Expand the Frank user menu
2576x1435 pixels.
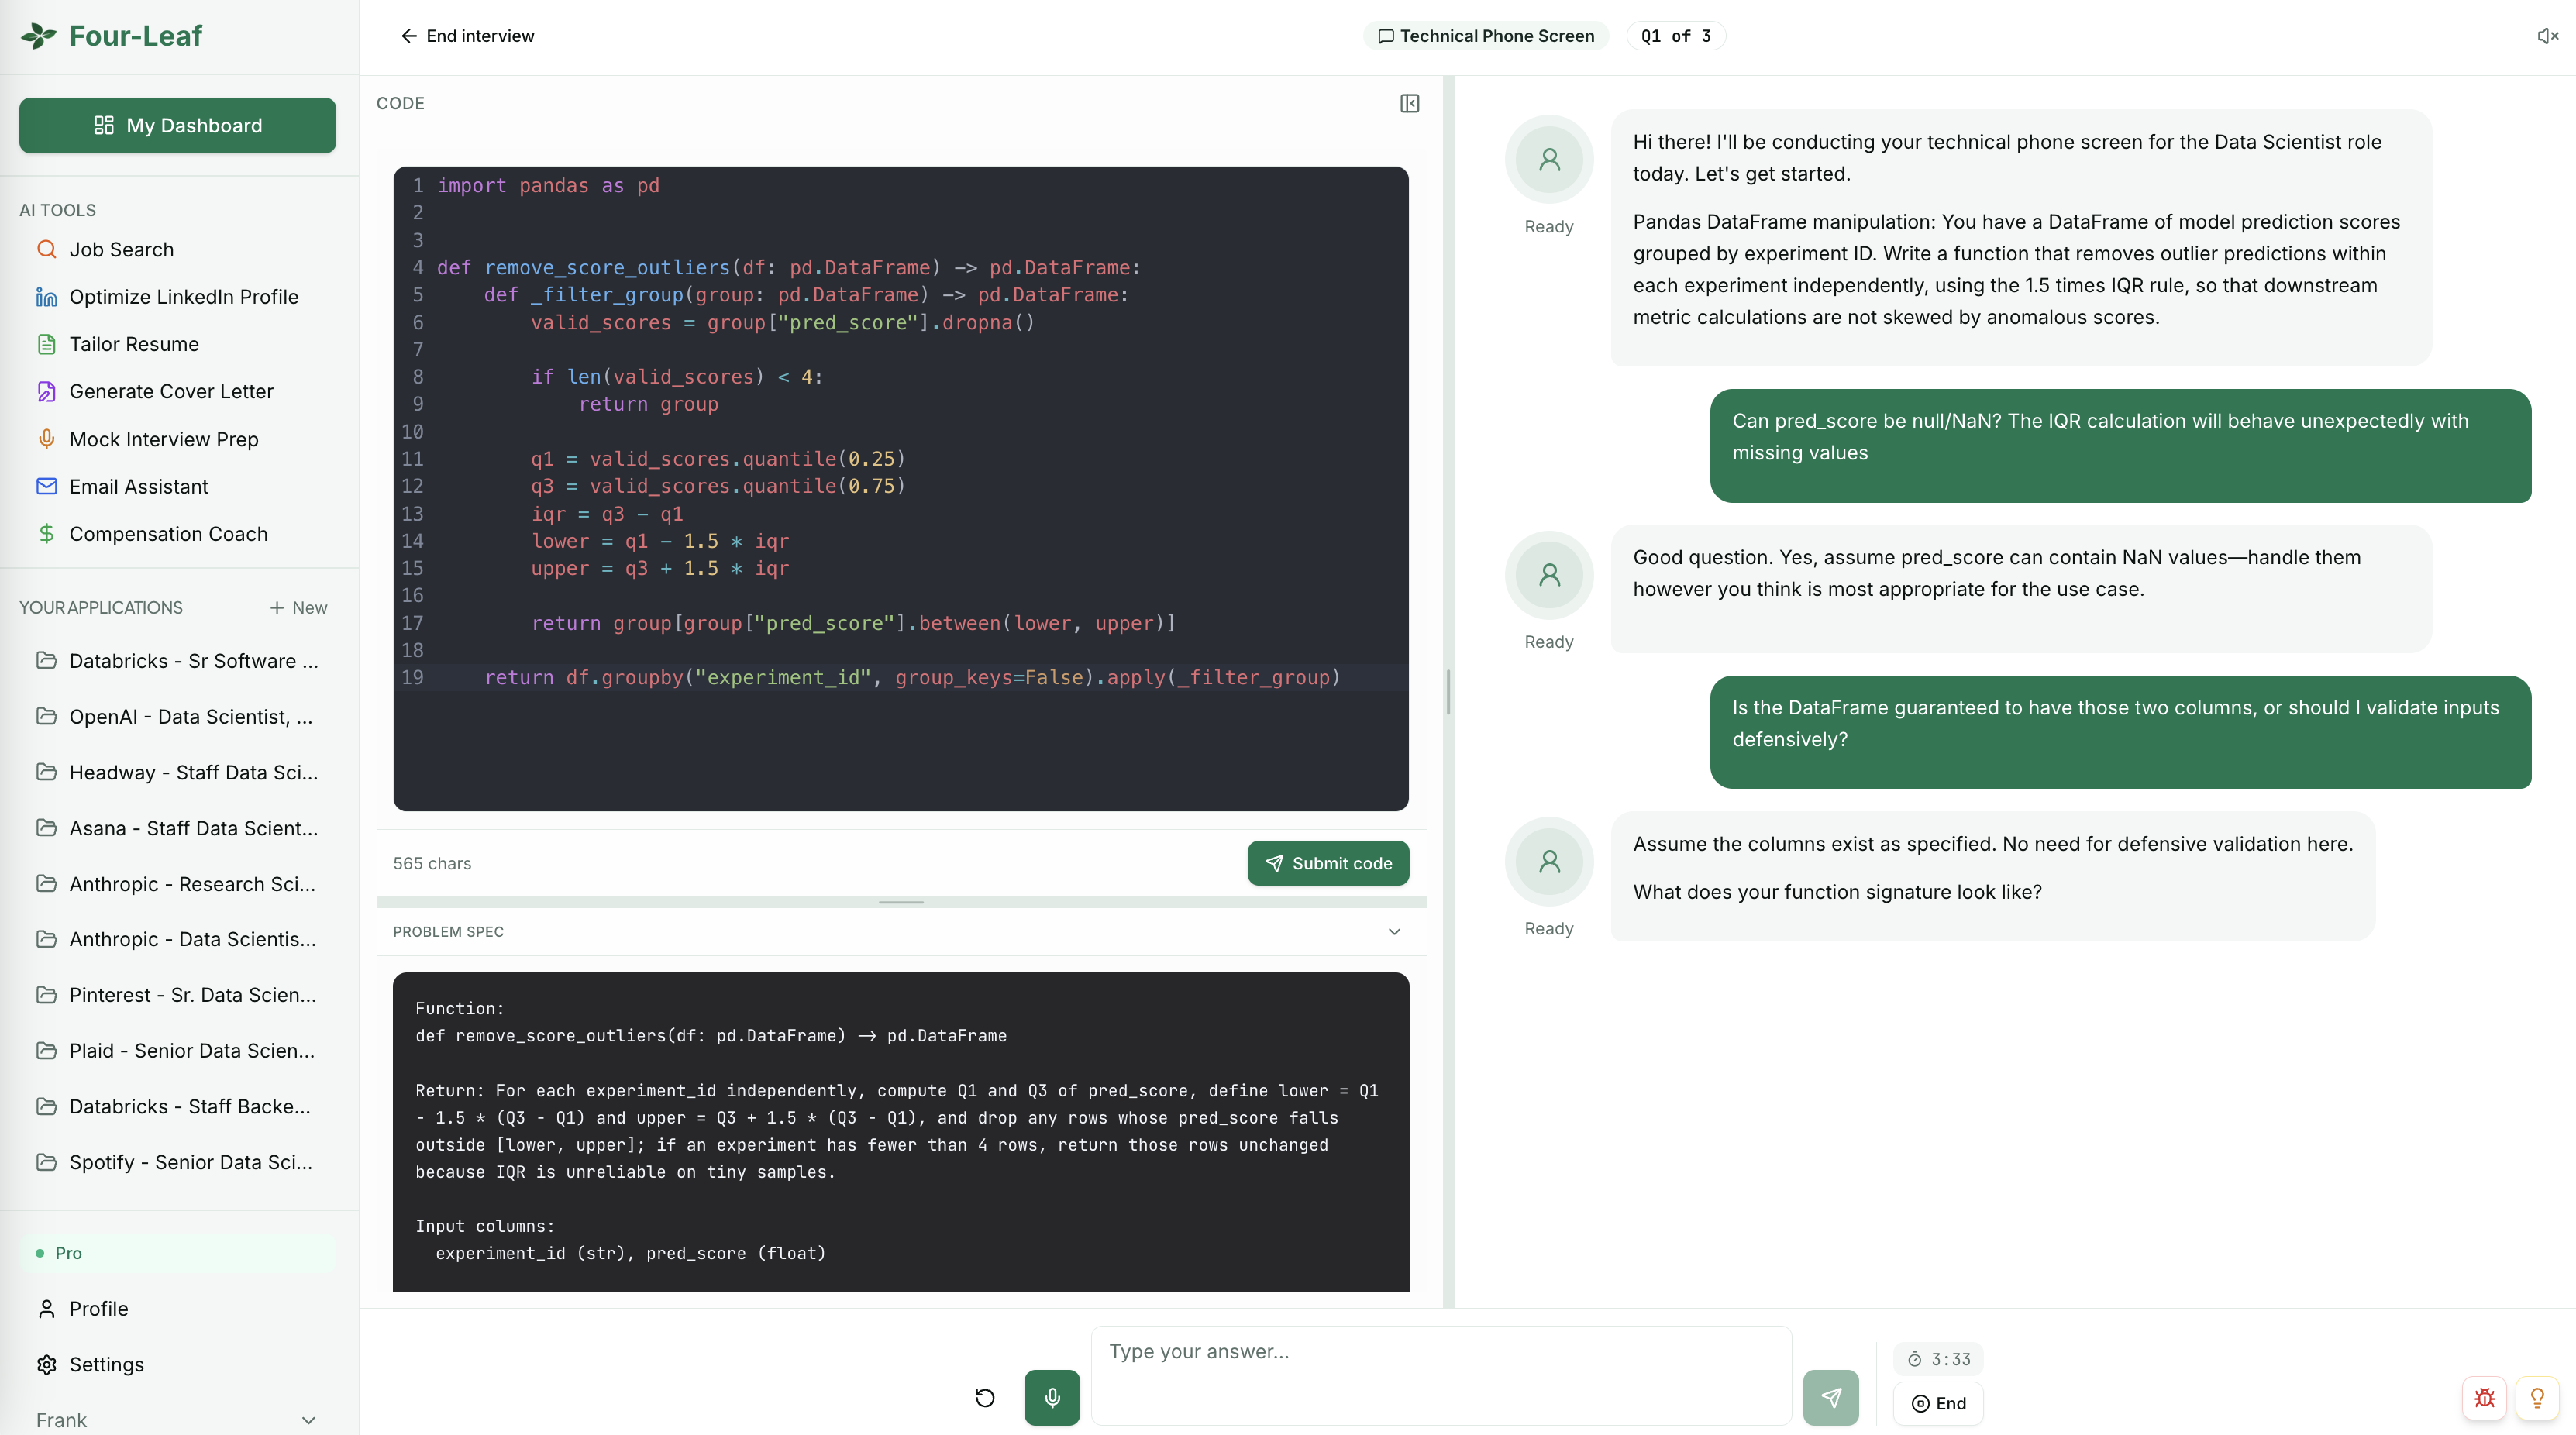point(177,1420)
